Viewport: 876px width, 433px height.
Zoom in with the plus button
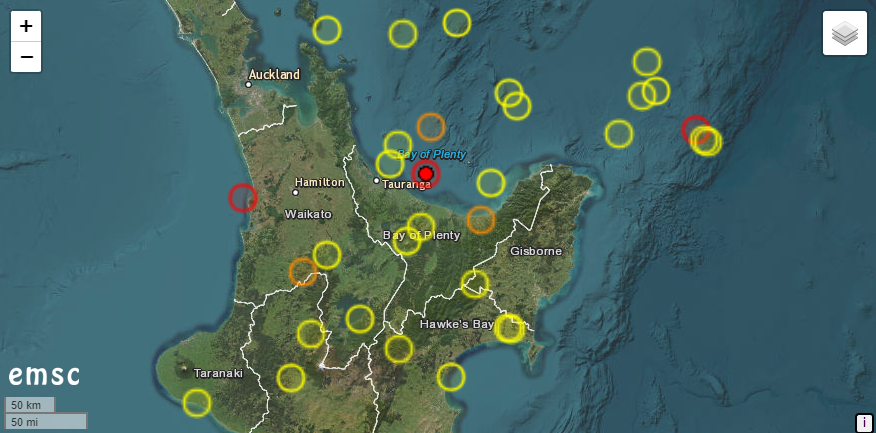click(x=26, y=26)
